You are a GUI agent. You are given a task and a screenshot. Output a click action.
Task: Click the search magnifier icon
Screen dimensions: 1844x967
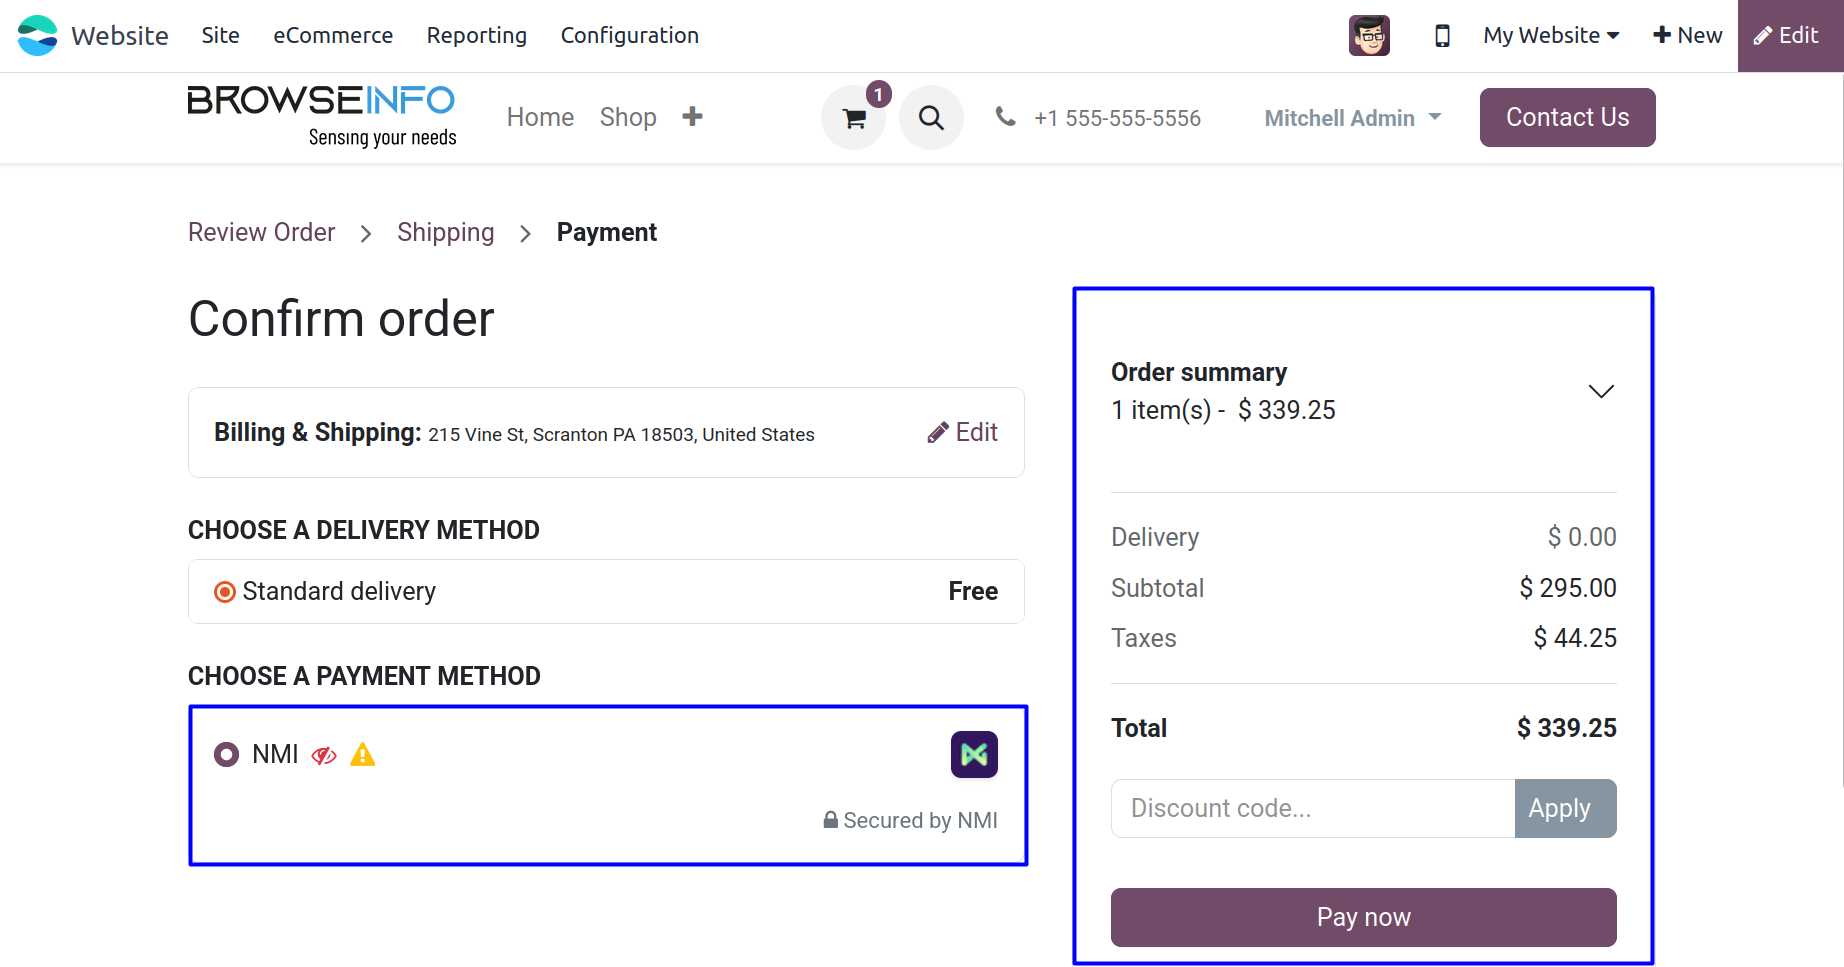[931, 118]
